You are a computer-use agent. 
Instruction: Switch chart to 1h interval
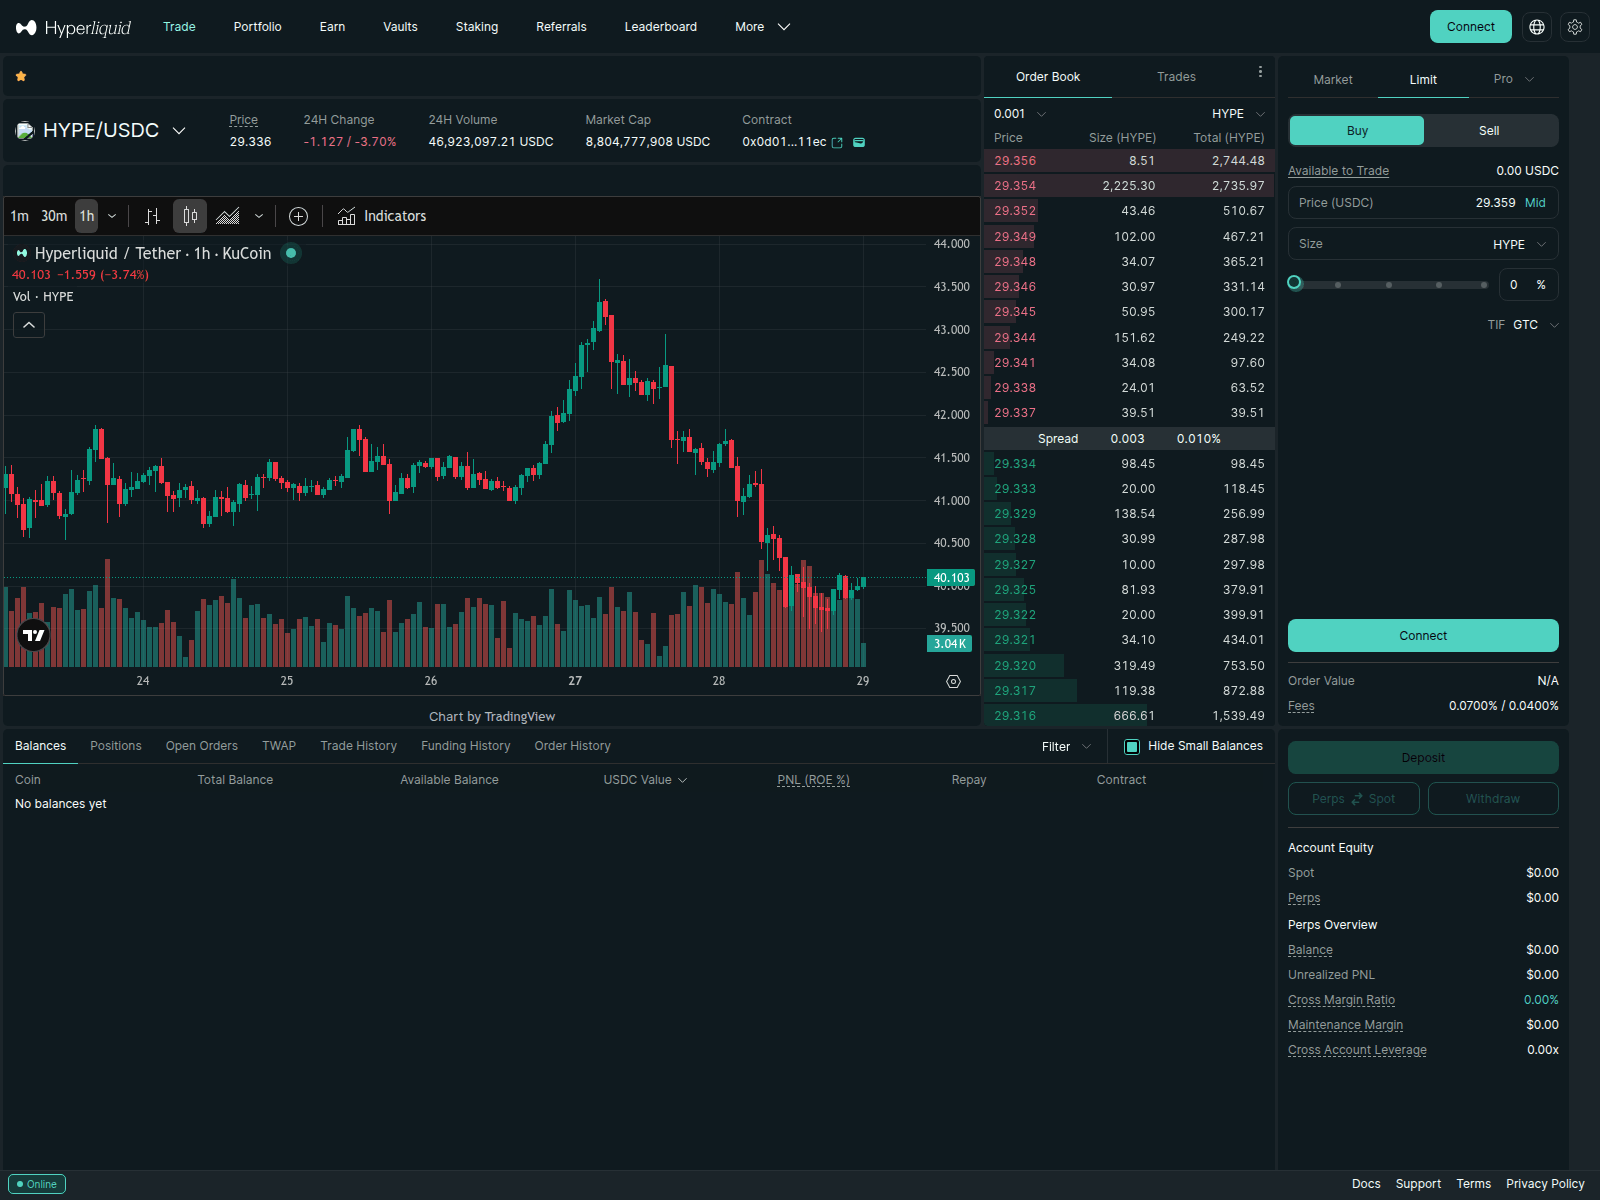click(87, 216)
